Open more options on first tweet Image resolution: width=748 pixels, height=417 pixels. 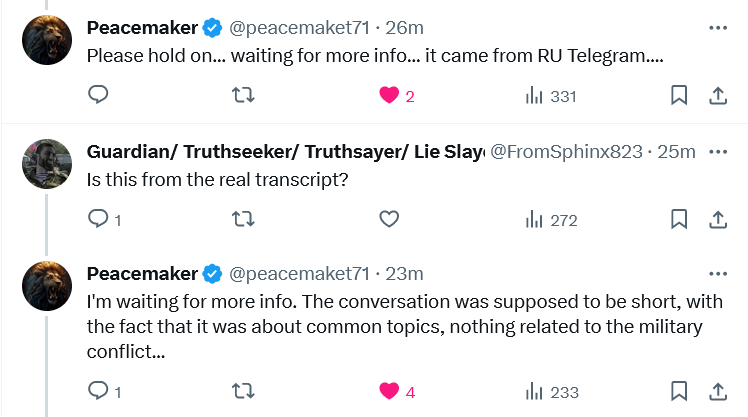point(717,28)
